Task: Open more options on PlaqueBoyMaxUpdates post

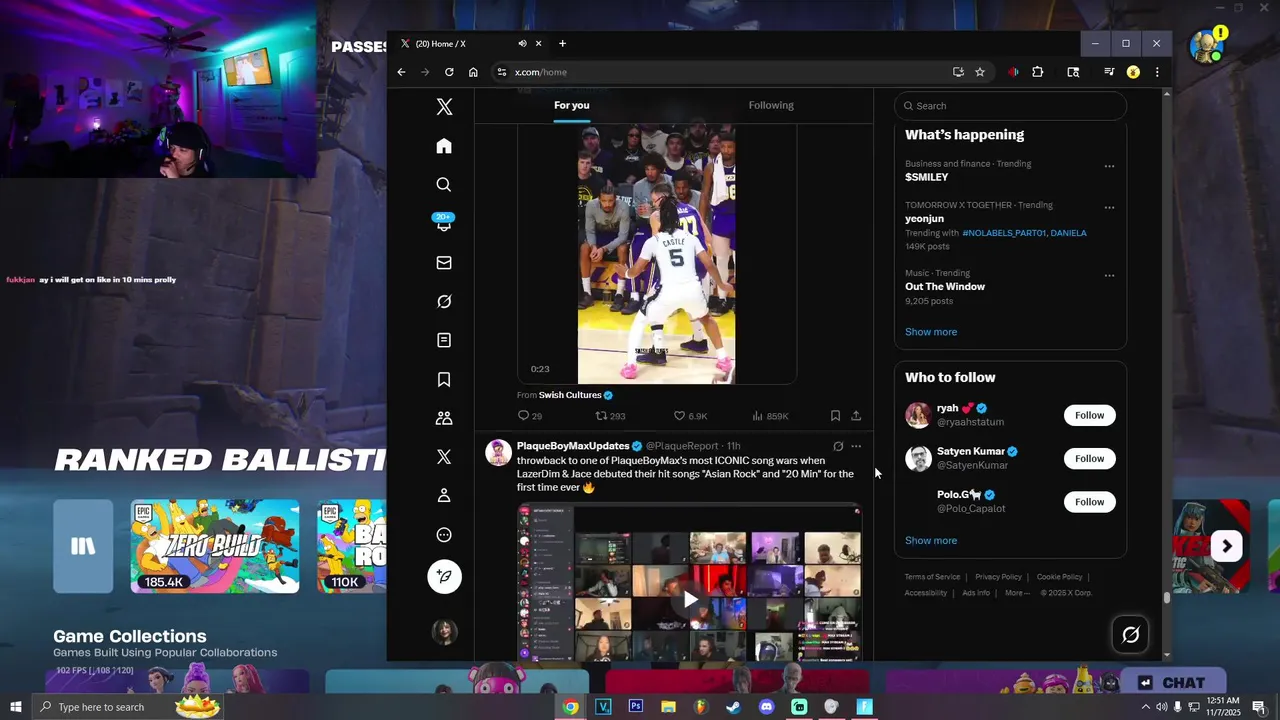Action: 856,446
